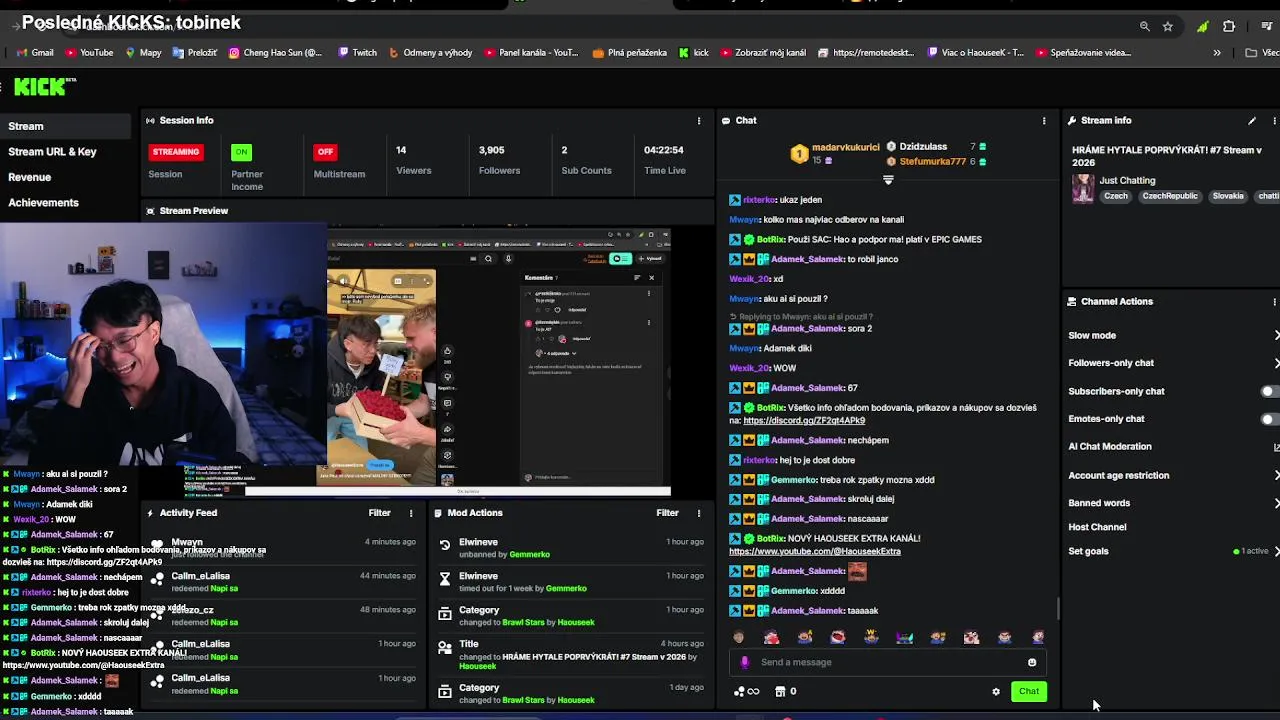The image size is (1280, 720).
Task: Expand Banned words settings
Action: point(1276,503)
